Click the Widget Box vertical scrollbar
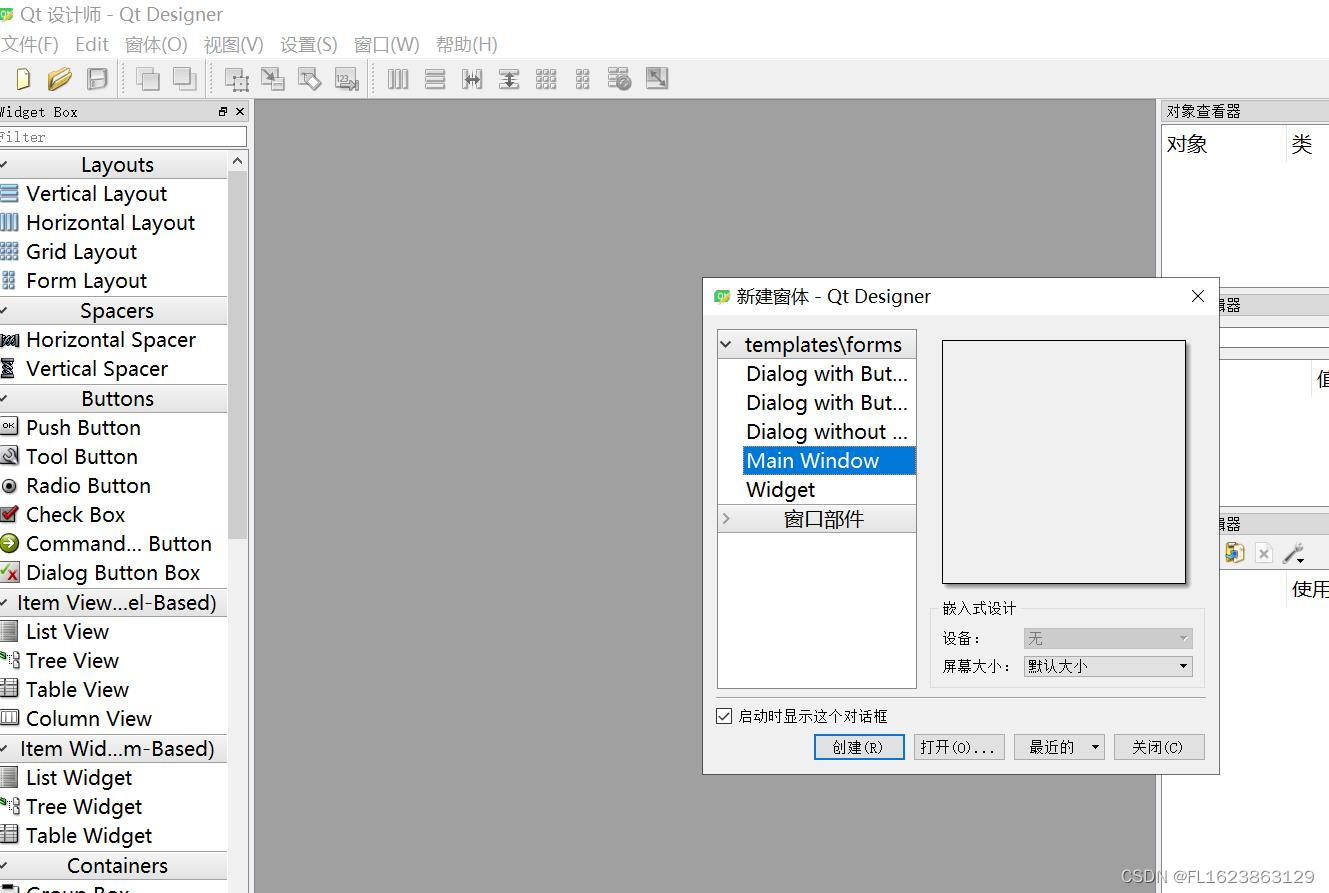 point(237,355)
